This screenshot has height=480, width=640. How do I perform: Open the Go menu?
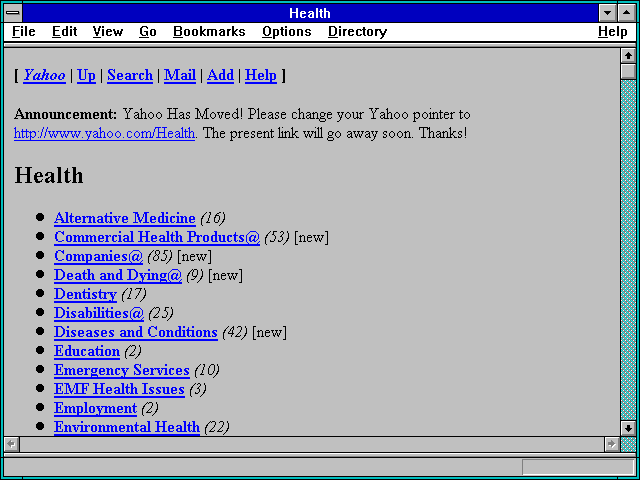(148, 32)
